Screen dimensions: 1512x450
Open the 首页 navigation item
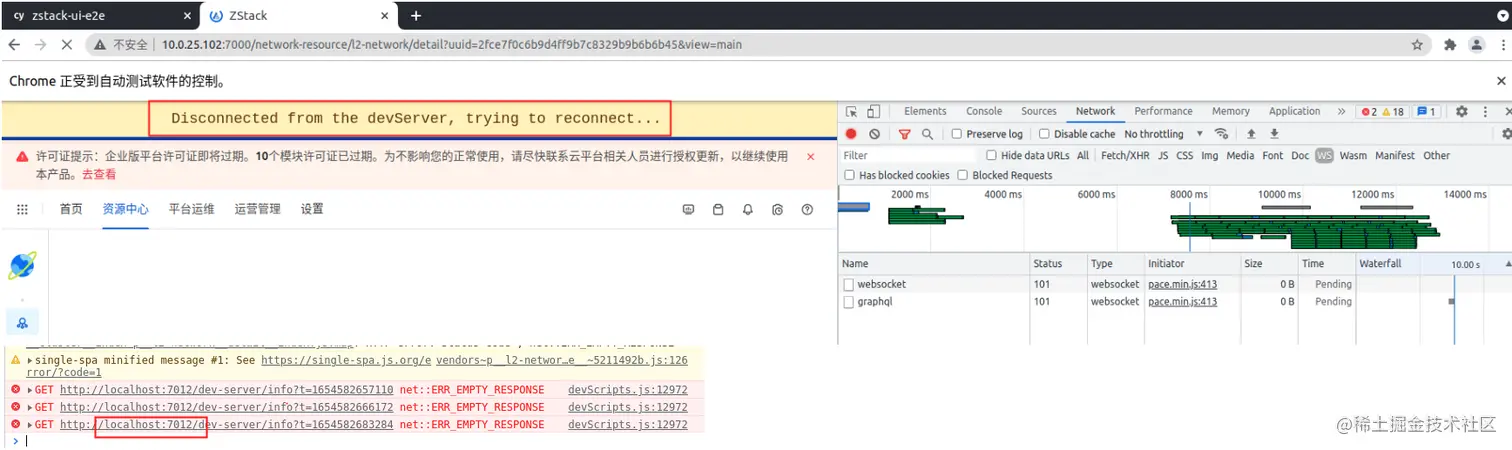pyautogui.click(x=71, y=209)
